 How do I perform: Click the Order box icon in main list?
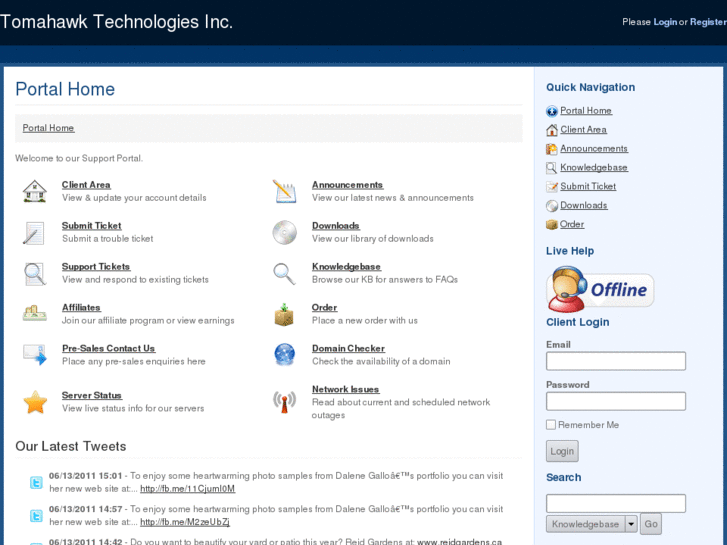coord(284,314)
